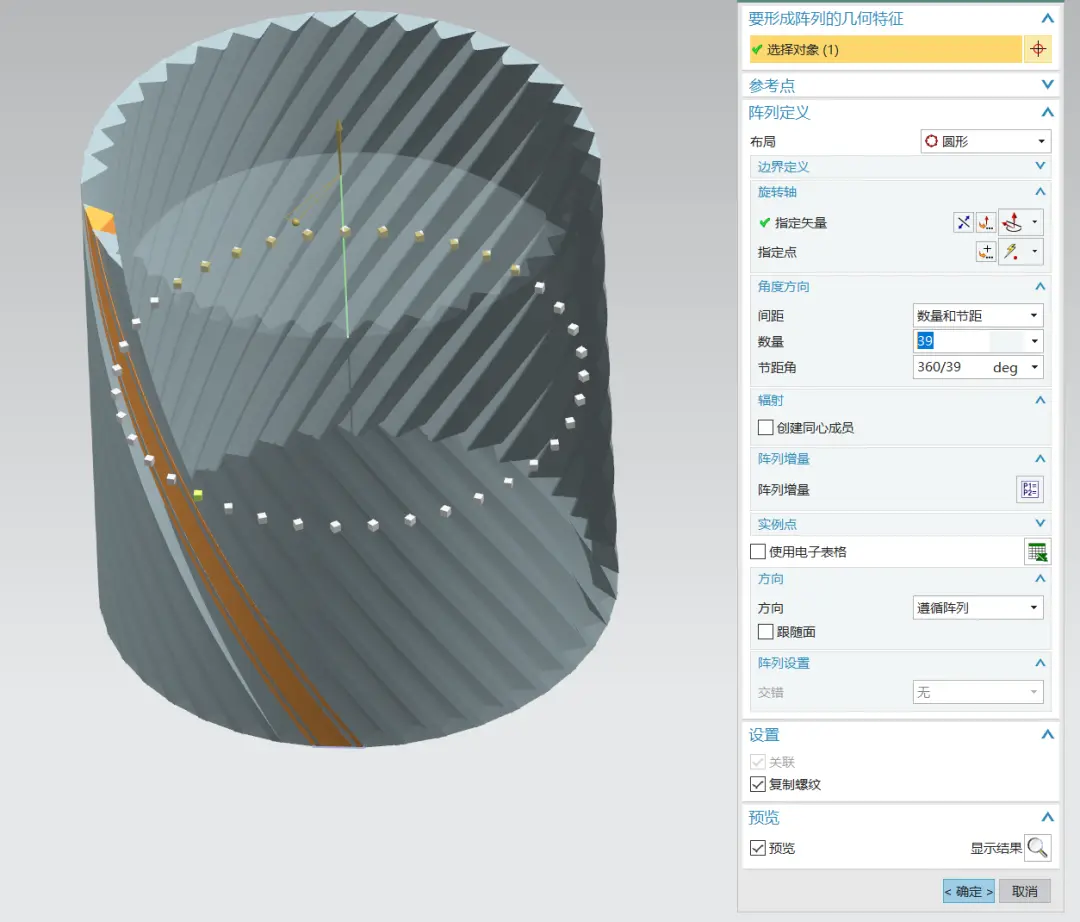Open the vector dialog icon in 旋转轴
The image size is (1080, 922).
coord(986,222)
